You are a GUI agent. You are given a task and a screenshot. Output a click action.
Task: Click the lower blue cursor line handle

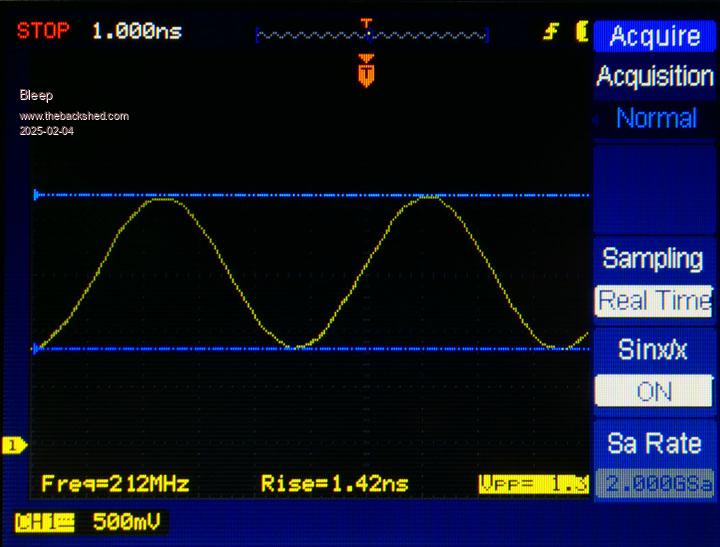(37, 349)
